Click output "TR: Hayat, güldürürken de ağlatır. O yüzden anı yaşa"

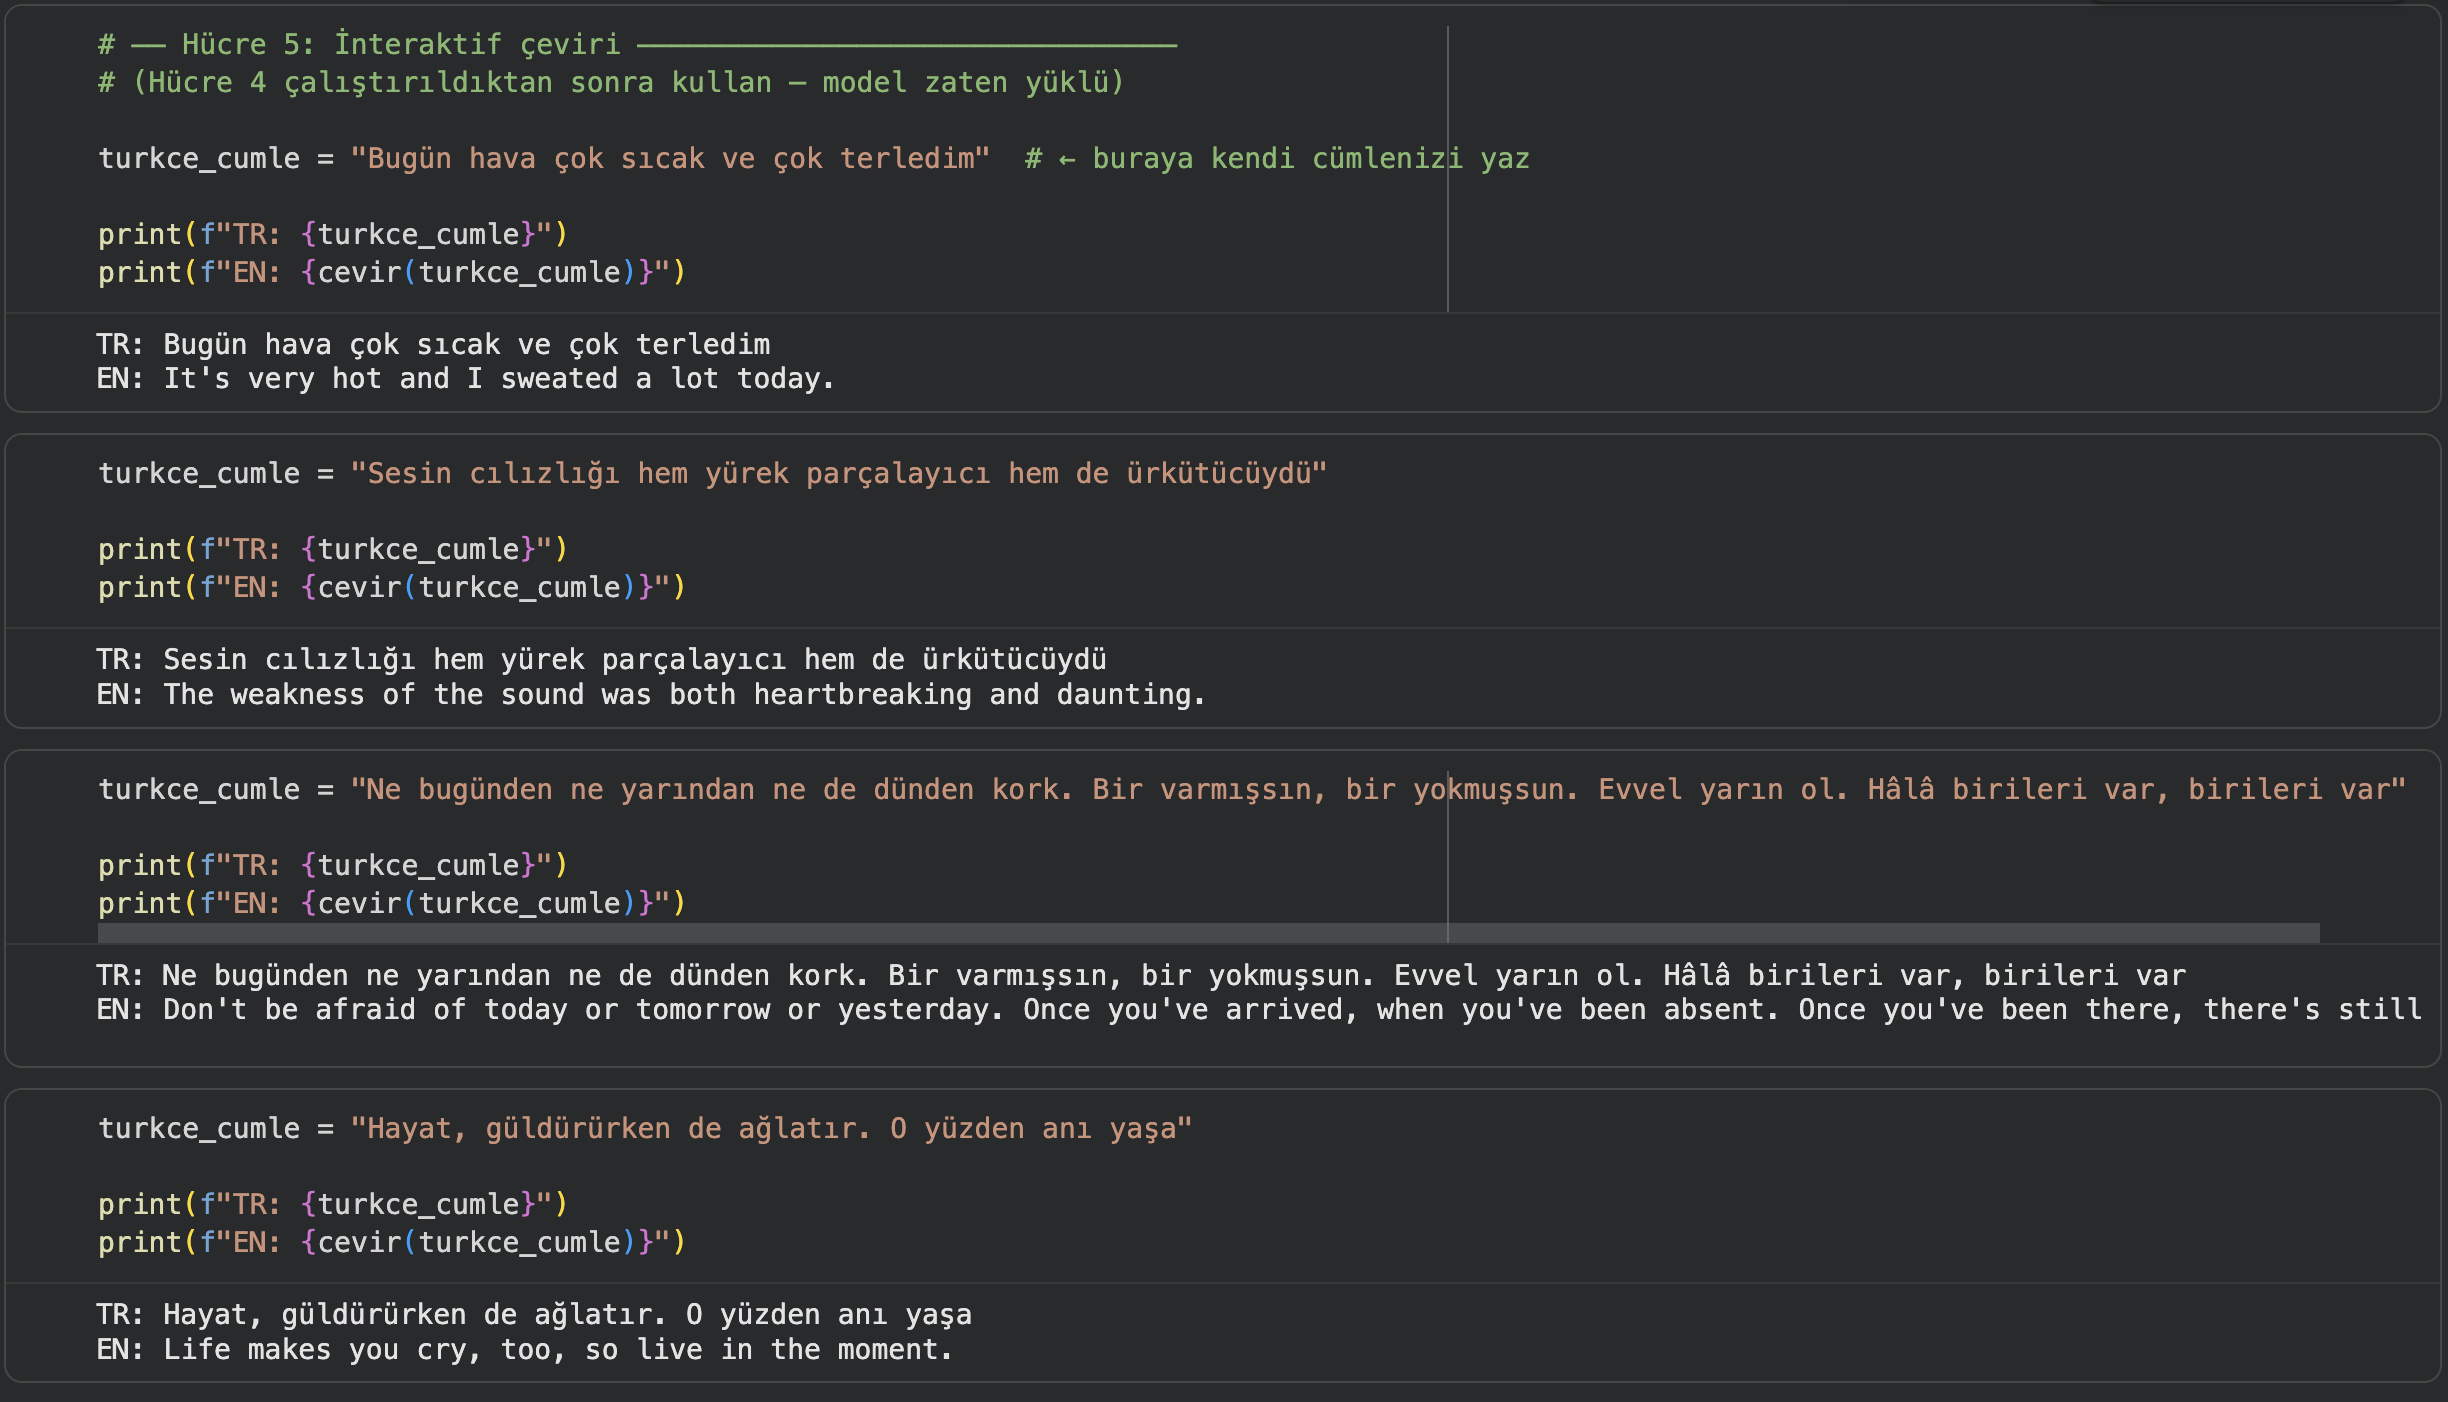tap(534, 1314)
